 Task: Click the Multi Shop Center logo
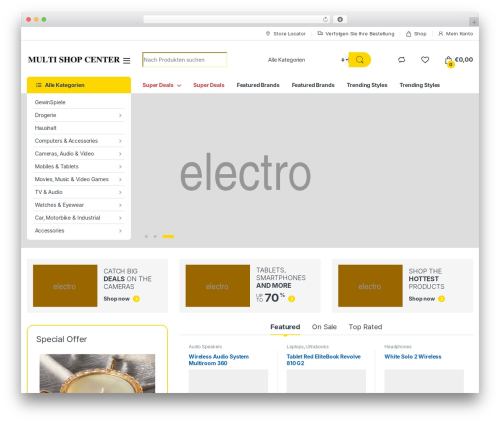pyautogui.click(x=74, y=60)
